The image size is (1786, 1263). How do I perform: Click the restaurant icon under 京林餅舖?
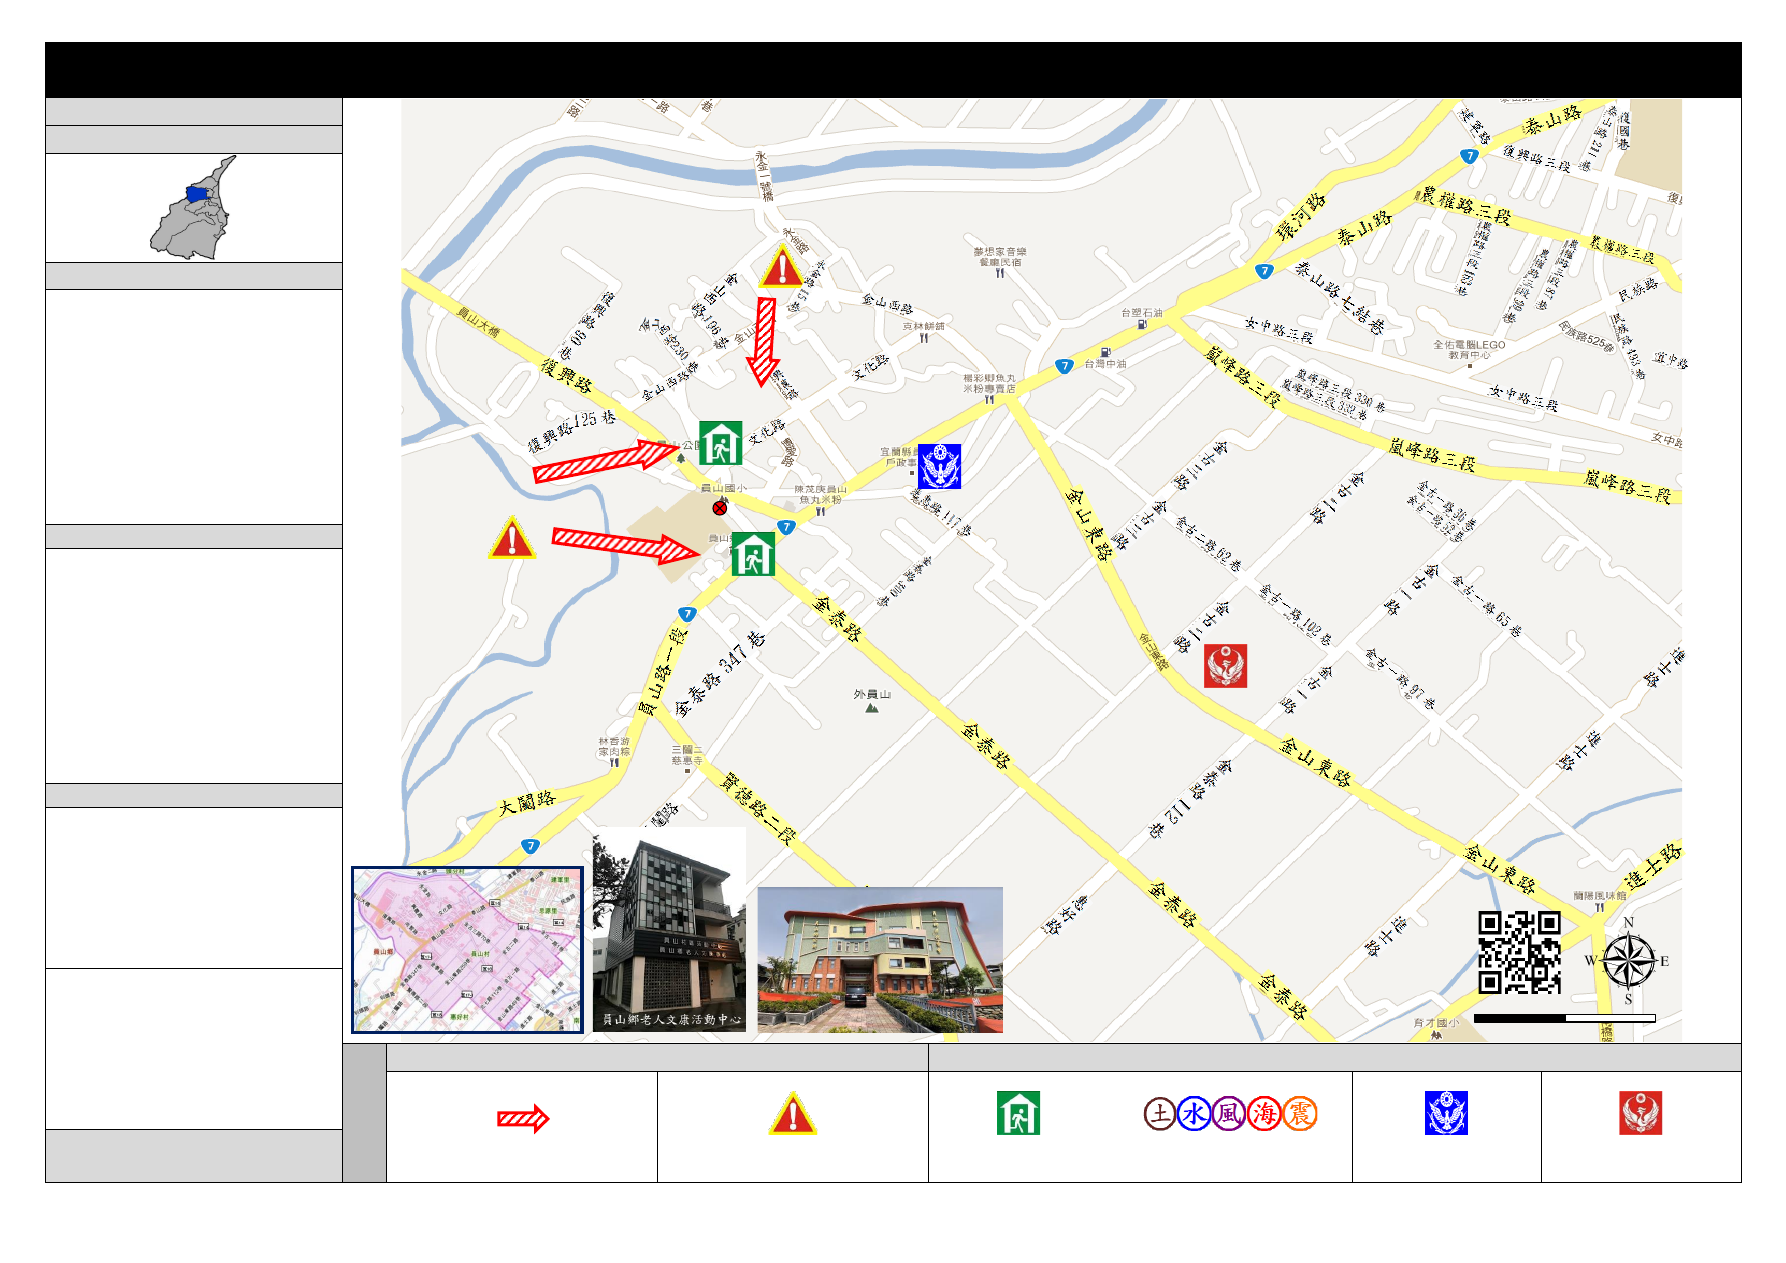tap(924, 338)
